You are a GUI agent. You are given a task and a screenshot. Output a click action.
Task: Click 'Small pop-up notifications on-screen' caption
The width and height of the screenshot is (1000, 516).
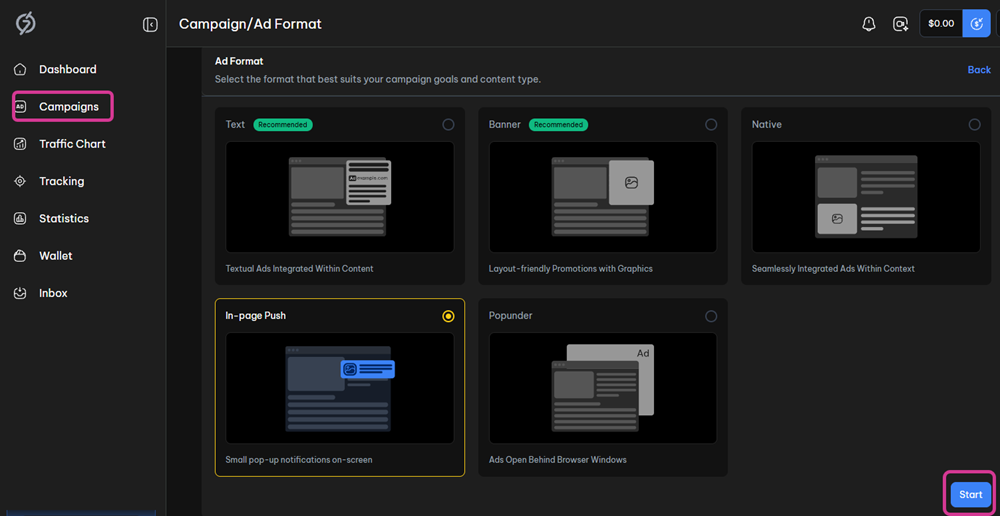tap(299, 459)
